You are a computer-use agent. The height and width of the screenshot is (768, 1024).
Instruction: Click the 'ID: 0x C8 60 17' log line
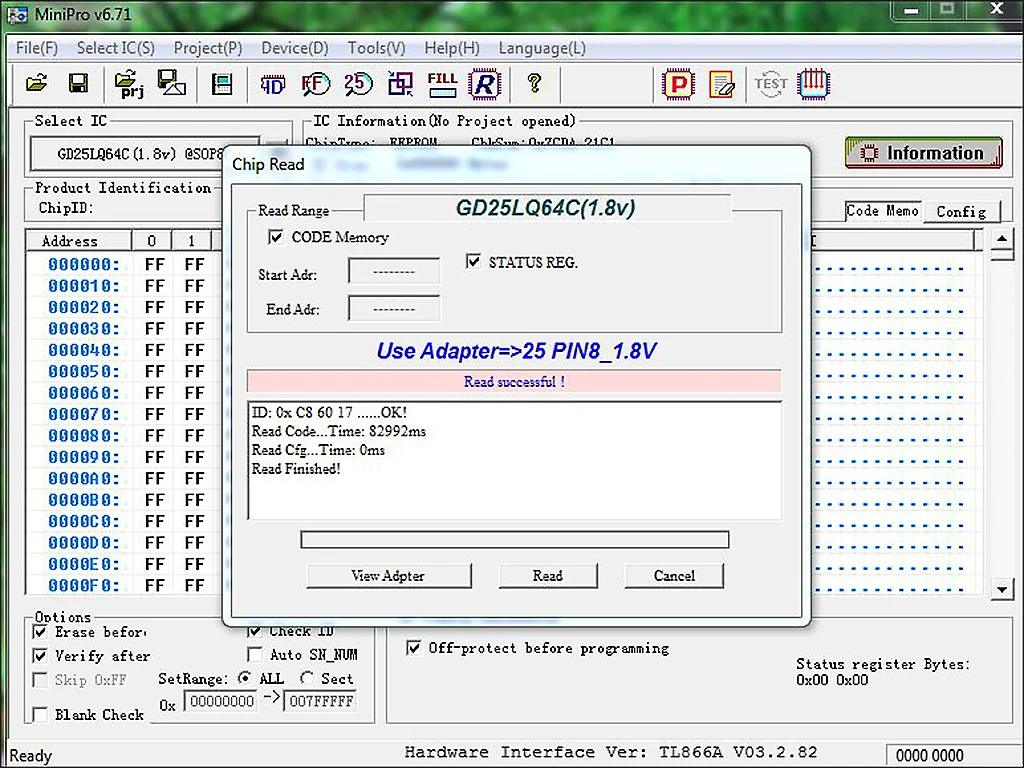click(x=329, y=413)
